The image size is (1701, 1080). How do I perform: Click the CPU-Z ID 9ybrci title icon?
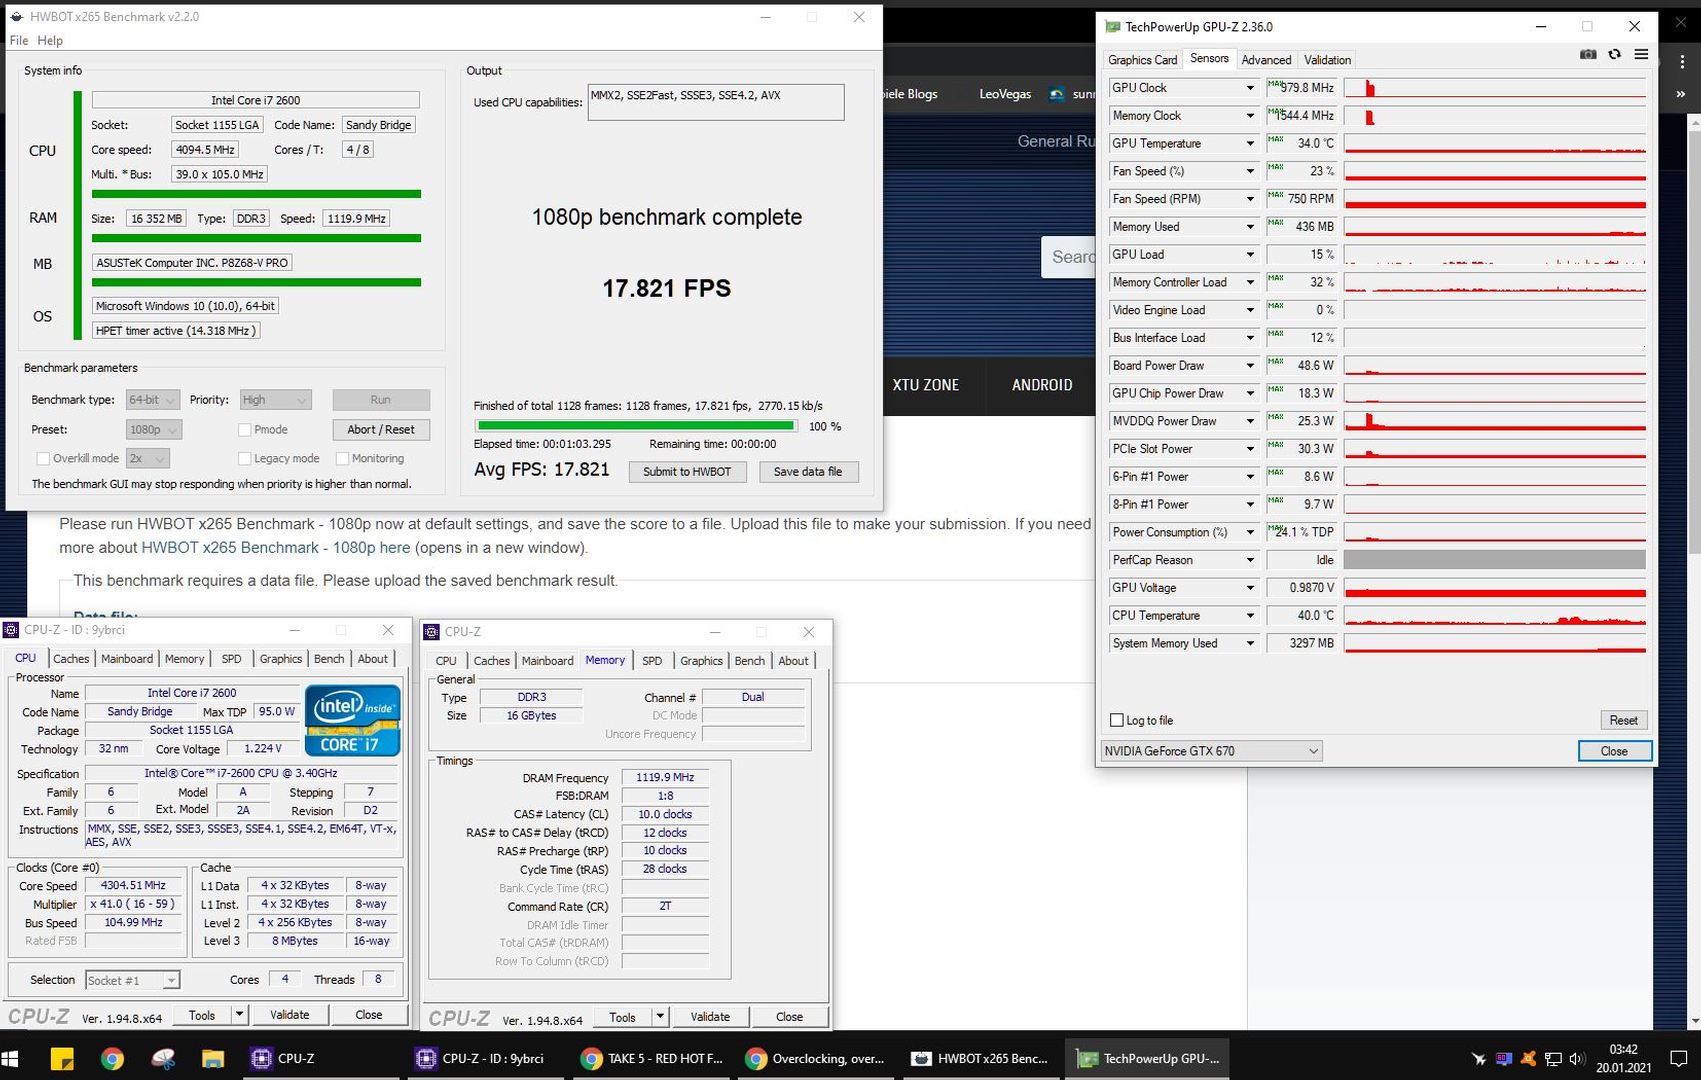pos(11,630)
